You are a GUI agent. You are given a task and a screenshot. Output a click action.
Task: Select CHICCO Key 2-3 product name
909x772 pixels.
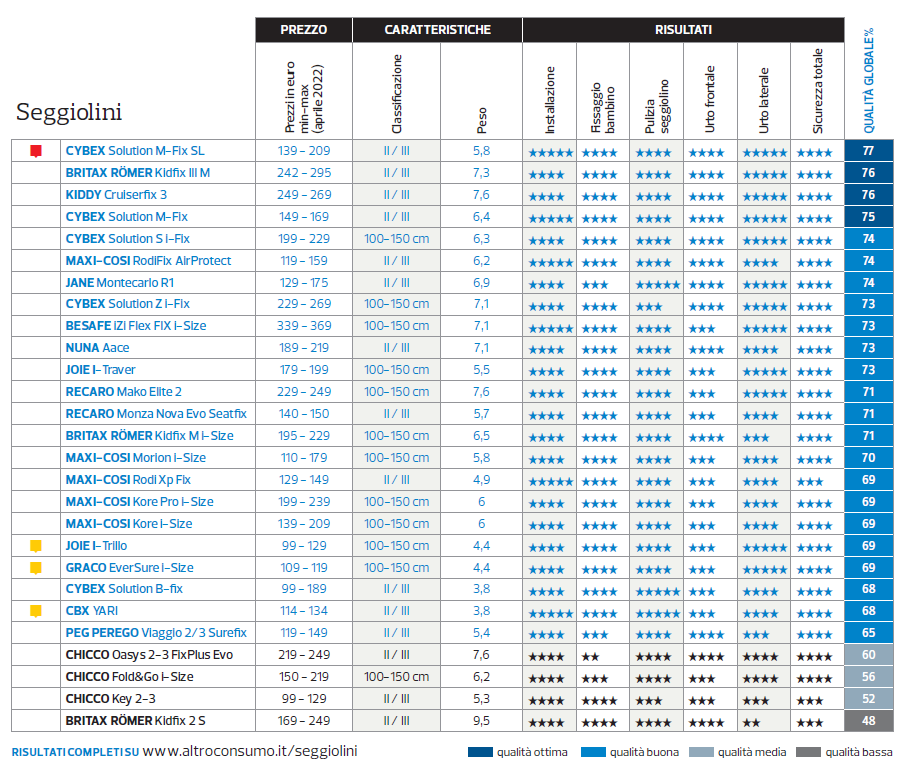tap(111, 700)
